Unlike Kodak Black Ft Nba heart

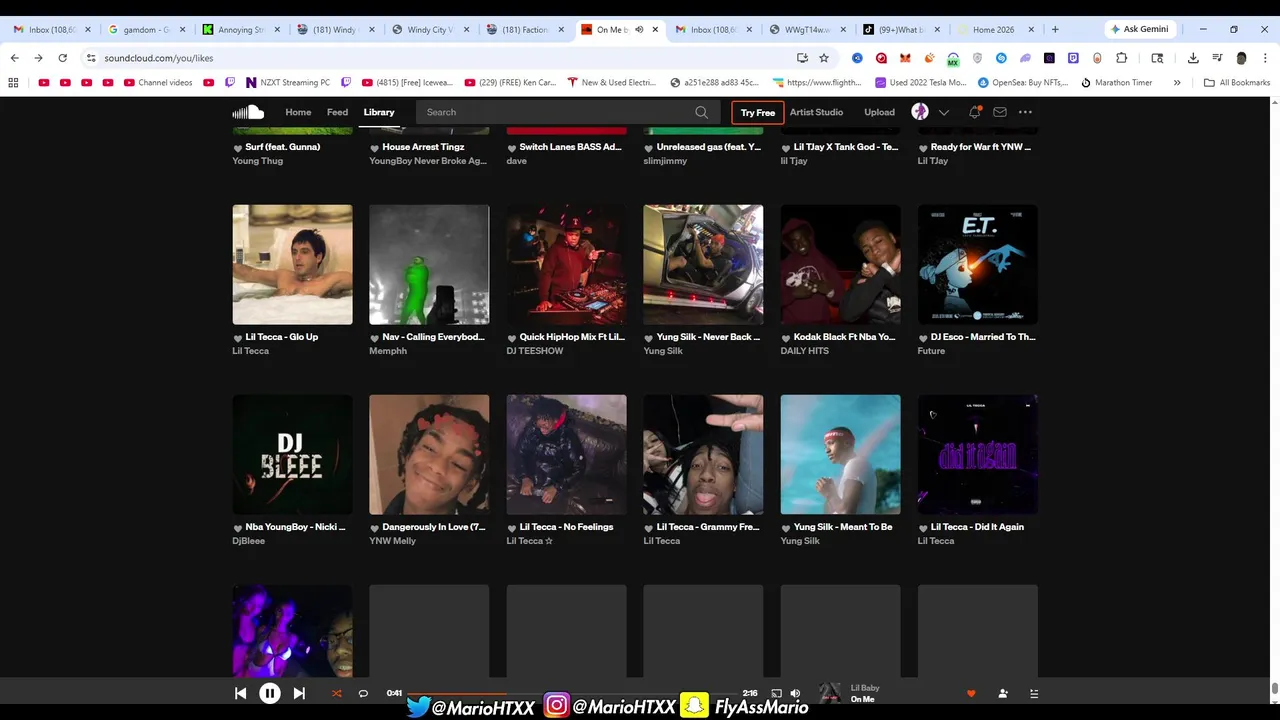click(786, 338)
